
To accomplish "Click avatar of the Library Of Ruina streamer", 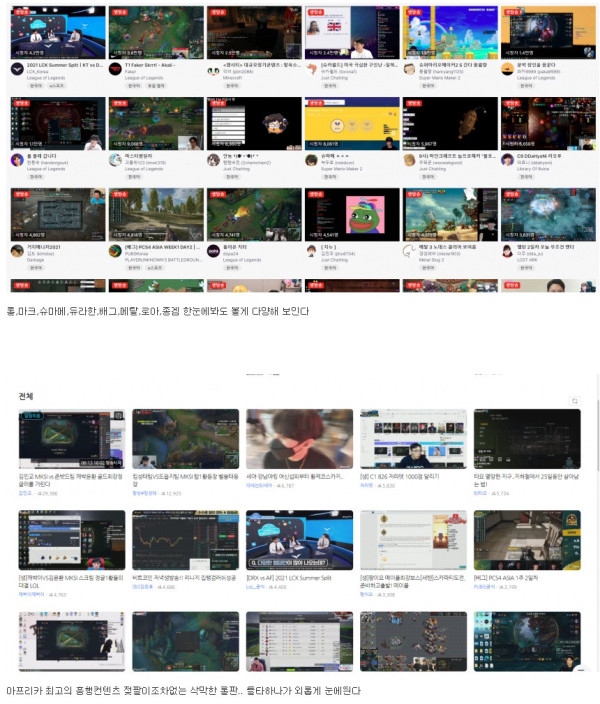I will click(507, 160).
